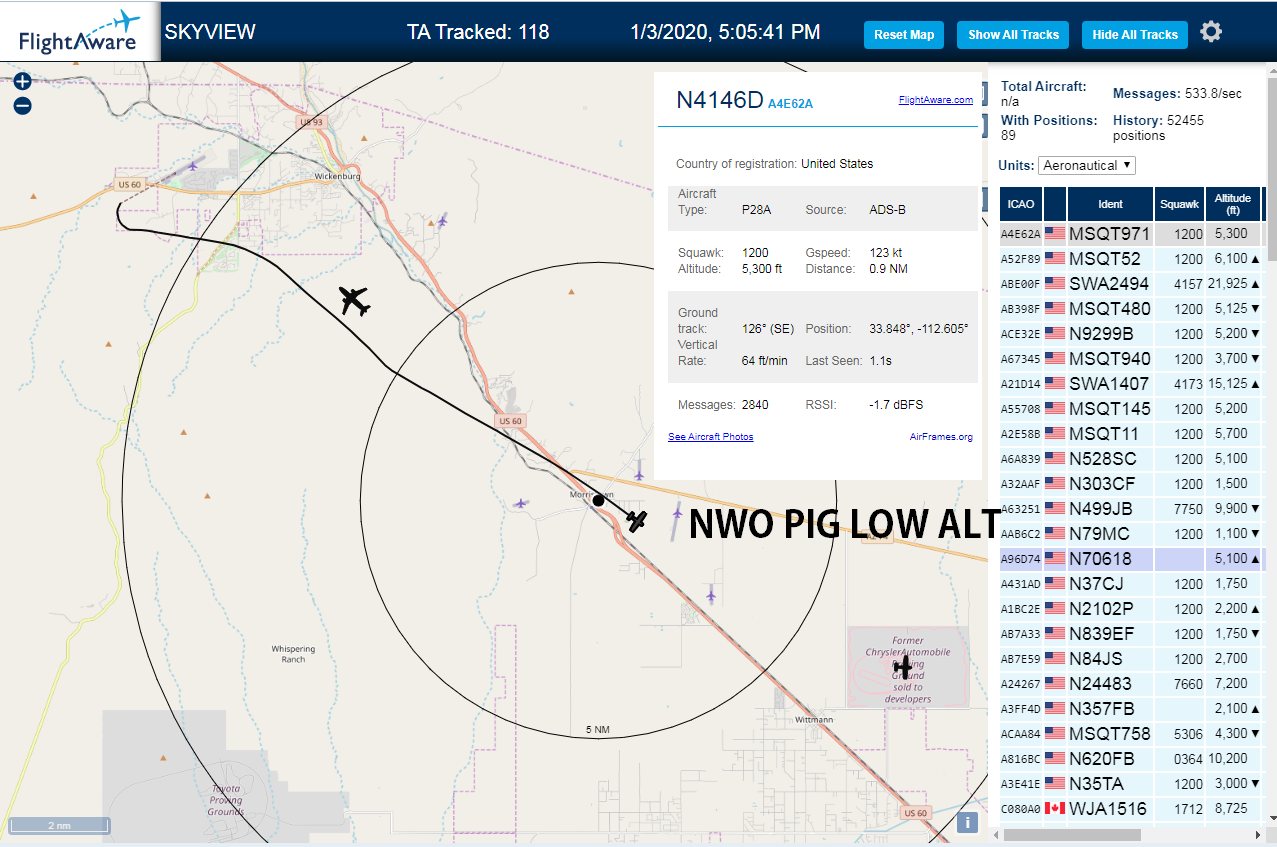Click Show All Tracks button
Viewport: 1277px width, 847px height.
pyautogui.click(x=1013, y=34)
